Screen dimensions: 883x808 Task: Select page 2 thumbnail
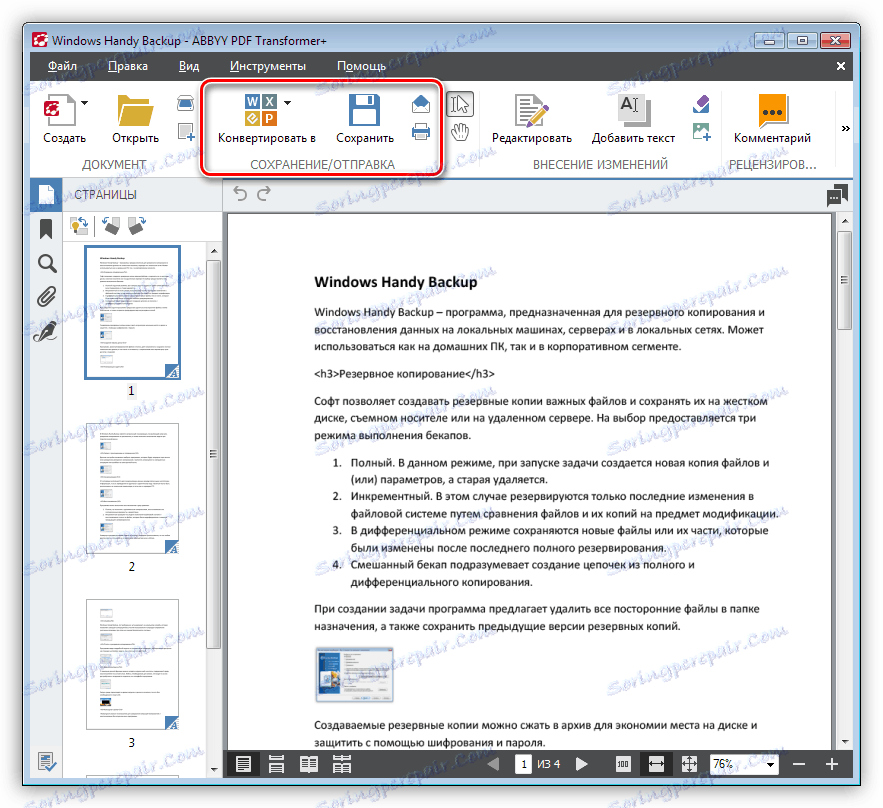tap(132, 489)
